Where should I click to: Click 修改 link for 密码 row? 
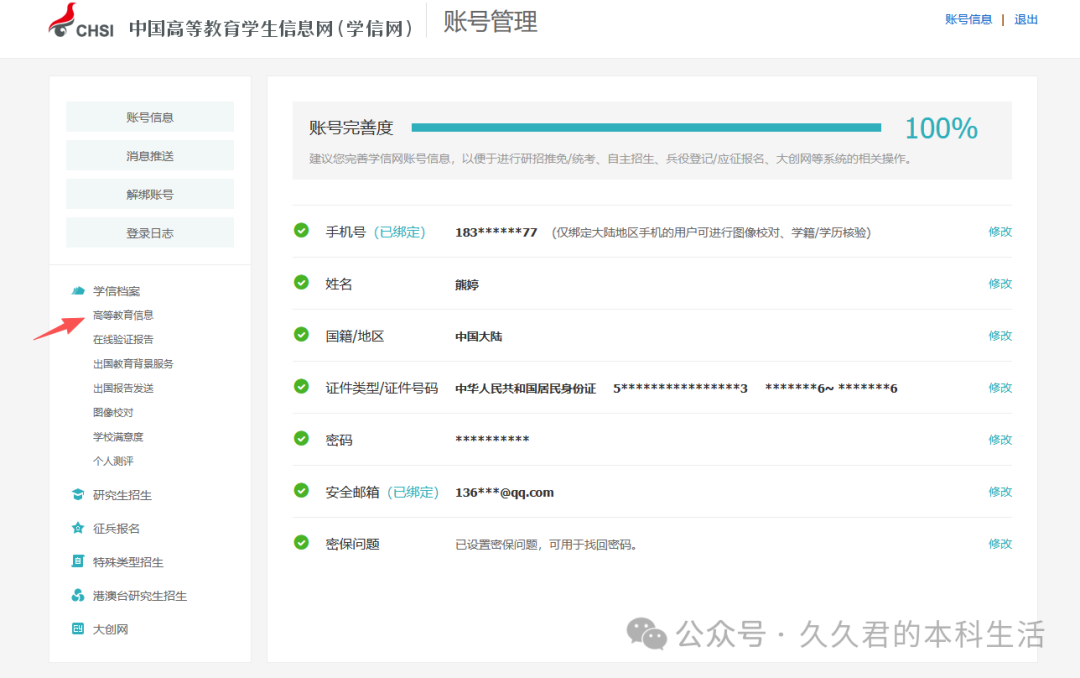(x=1000, y=440)
